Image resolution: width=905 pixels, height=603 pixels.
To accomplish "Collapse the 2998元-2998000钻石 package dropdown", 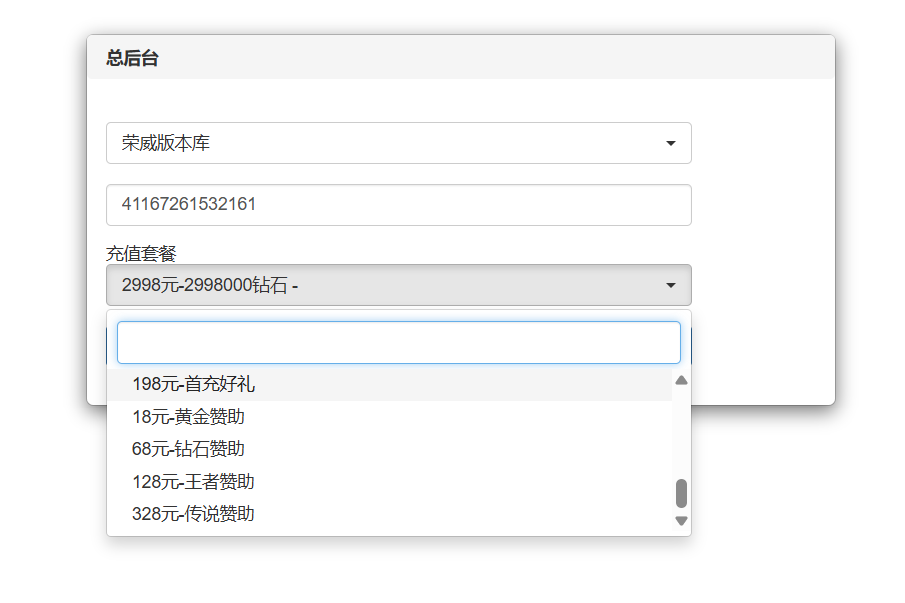I will pos(398,285).
